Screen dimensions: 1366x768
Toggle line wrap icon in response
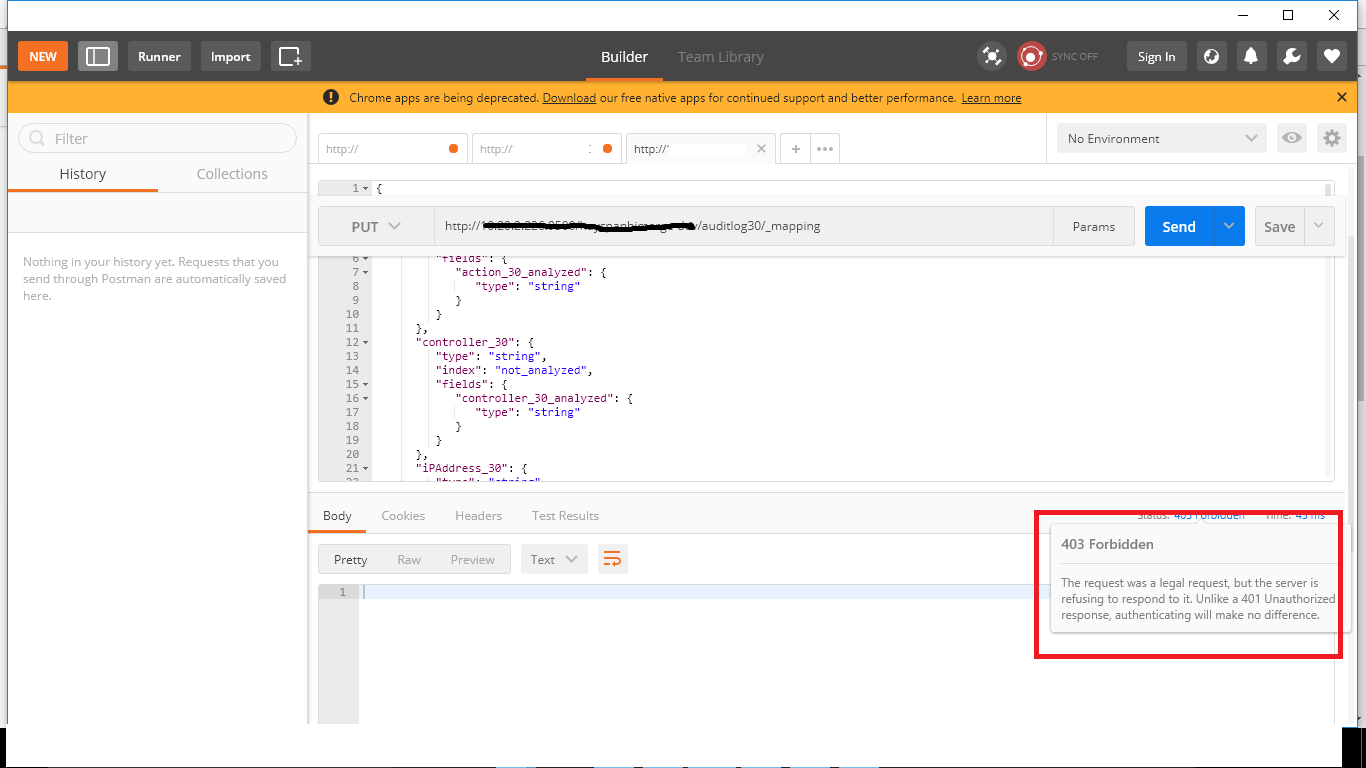(612, 559)
